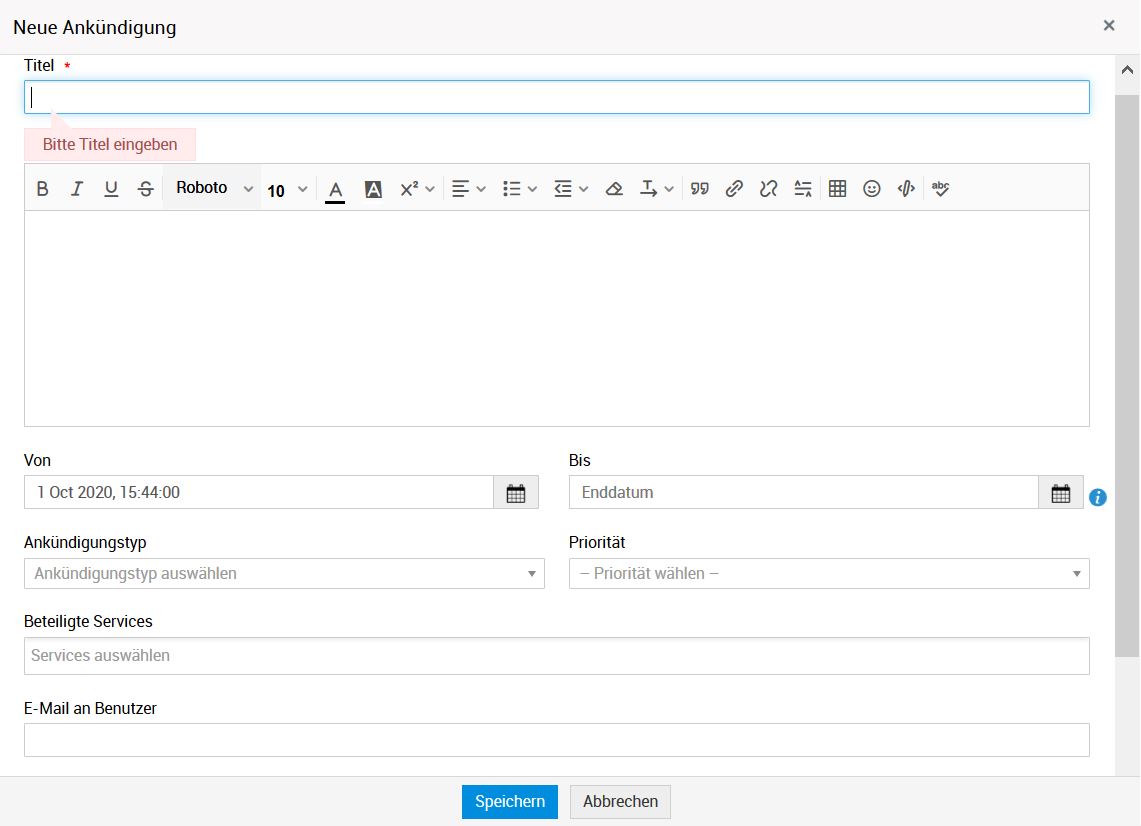Run the spell check tool

coord(940,188)
